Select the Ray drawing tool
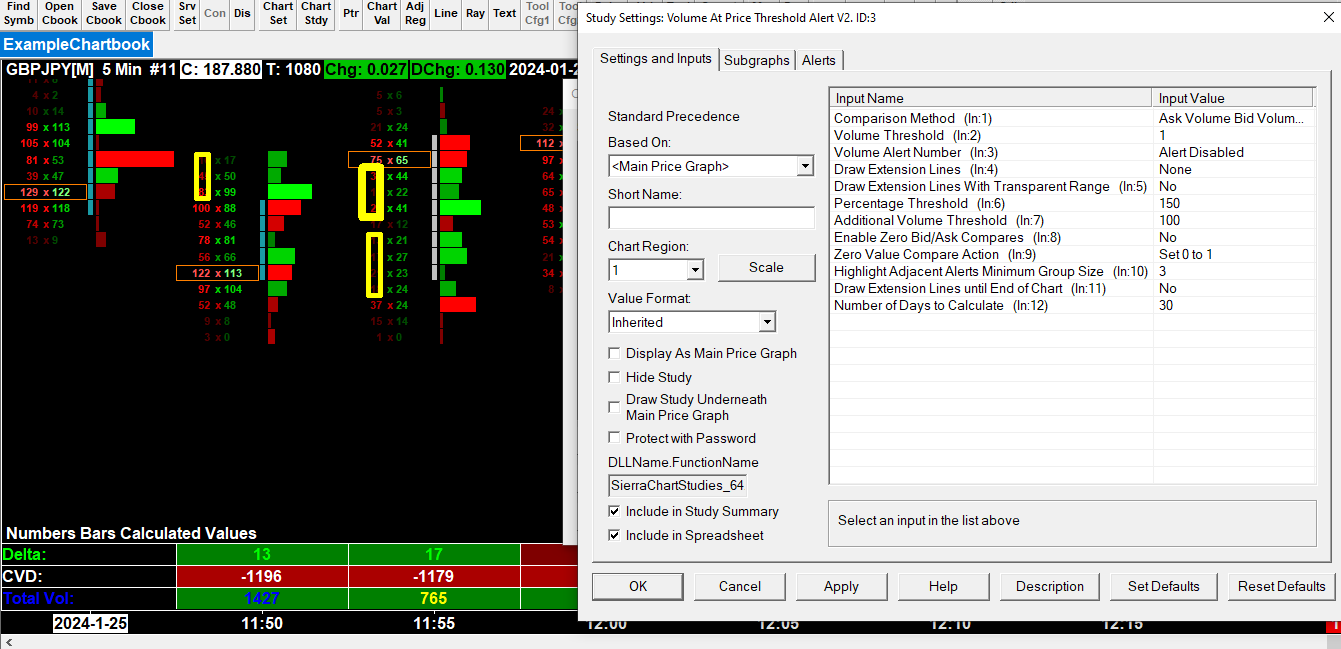1341x649 pixels. coord(476,13)
